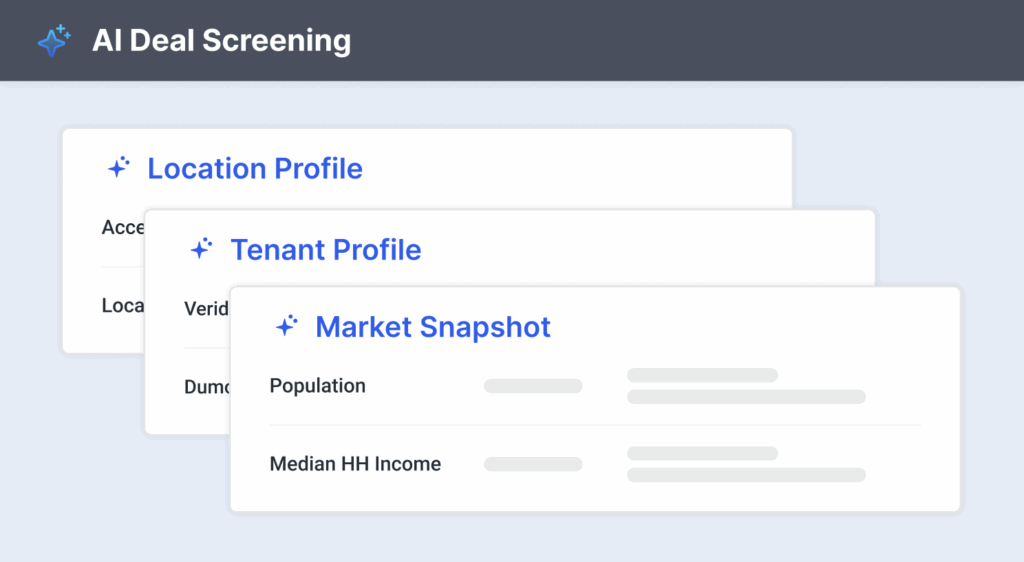
Task: Click the top description placeholder in Median HH Income row
Action: [x=702, y=453]
